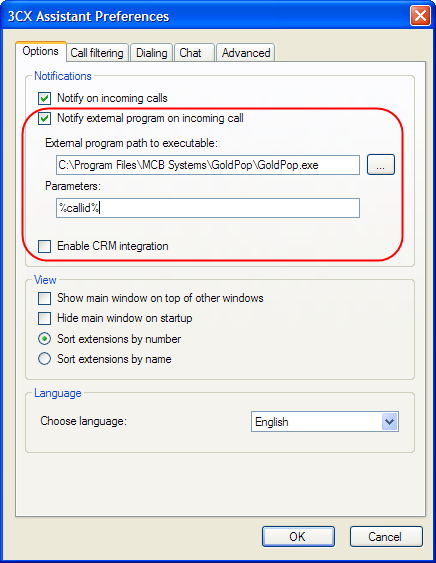Open the Dialing tab
Viewport: 436px width, 563px height.
coord(152,53)
